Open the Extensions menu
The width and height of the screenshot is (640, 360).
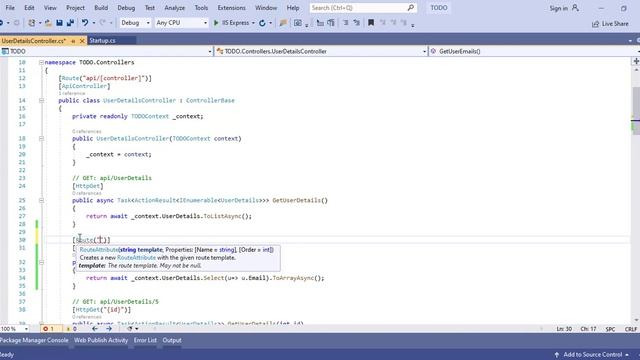pyautogui.click(x=231, y=8)
